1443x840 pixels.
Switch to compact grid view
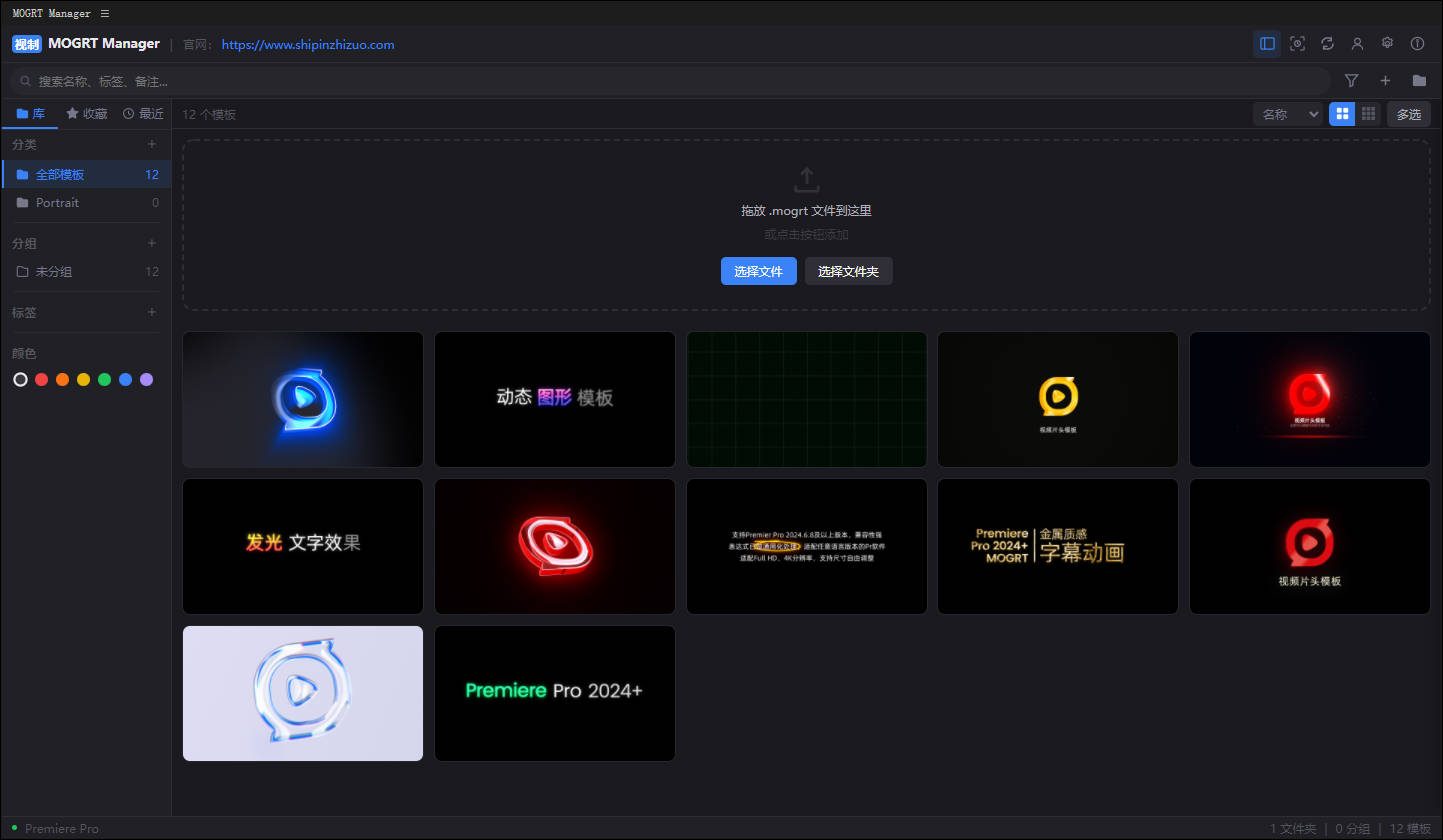(x=1368, y=113)
